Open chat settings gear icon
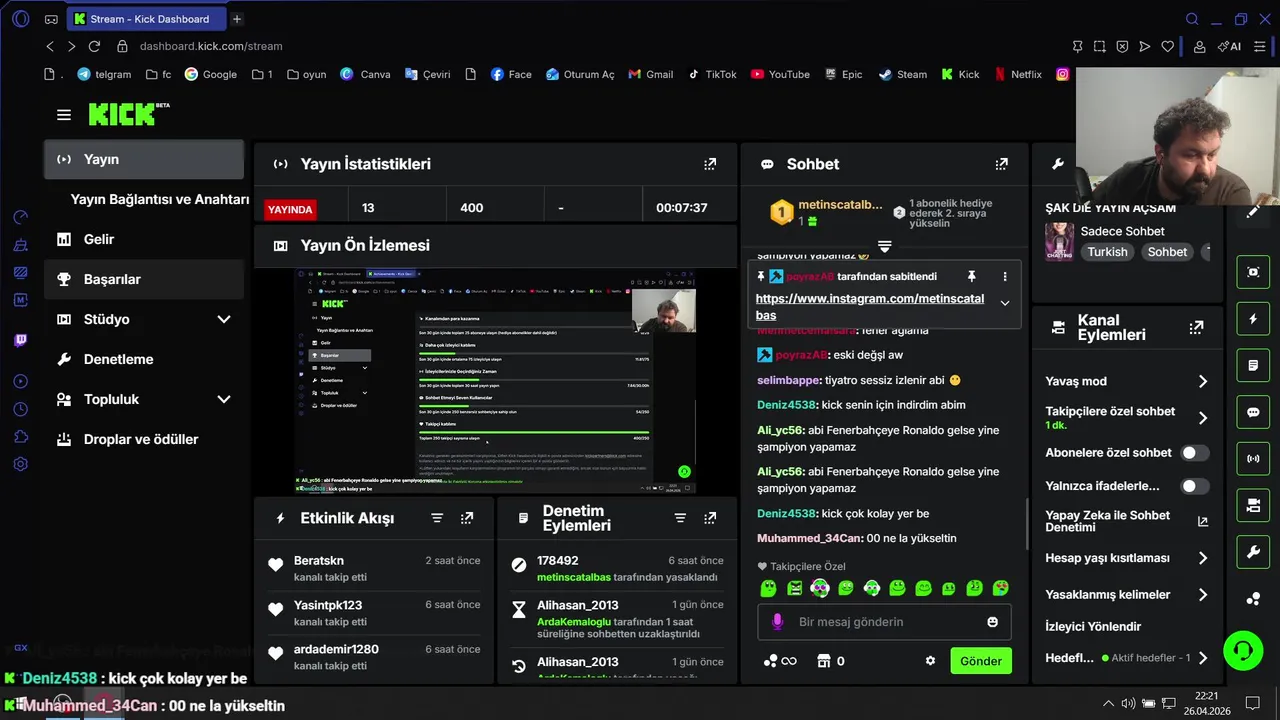1280x720 pixels. 930,661
